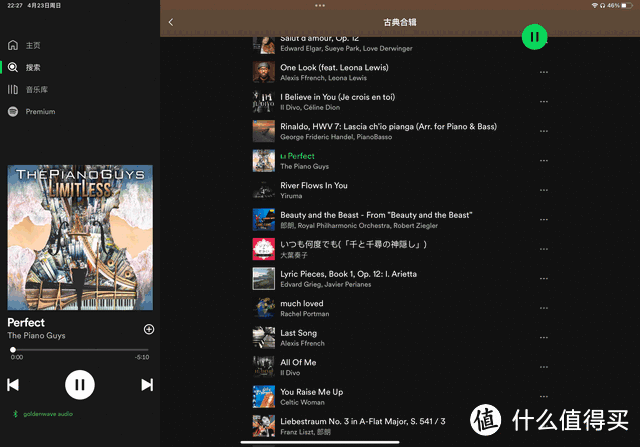Play Last Song by Alexis Ffrench
640x447 pixels.
[x=400, y=338]
